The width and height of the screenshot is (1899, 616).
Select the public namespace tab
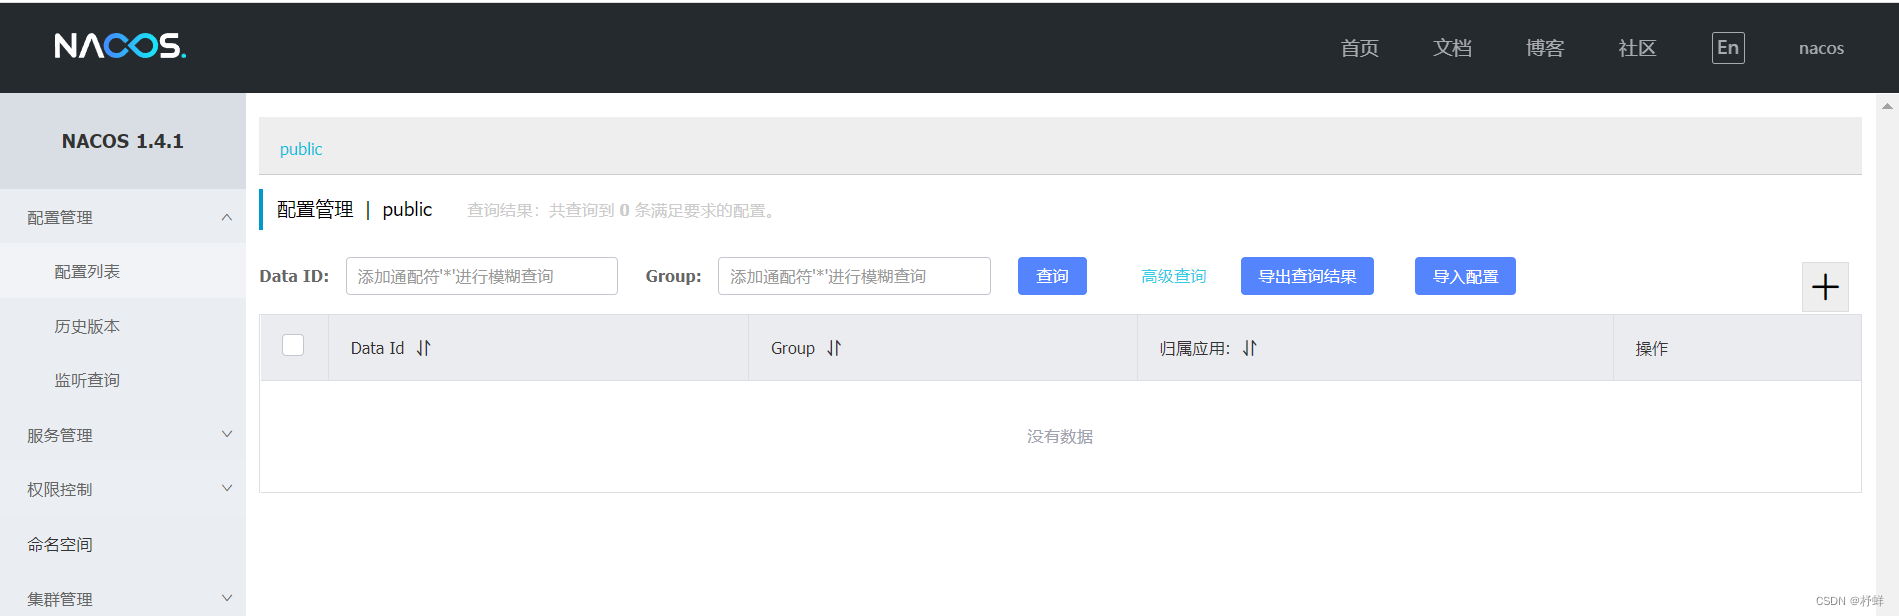coord(301,149)
